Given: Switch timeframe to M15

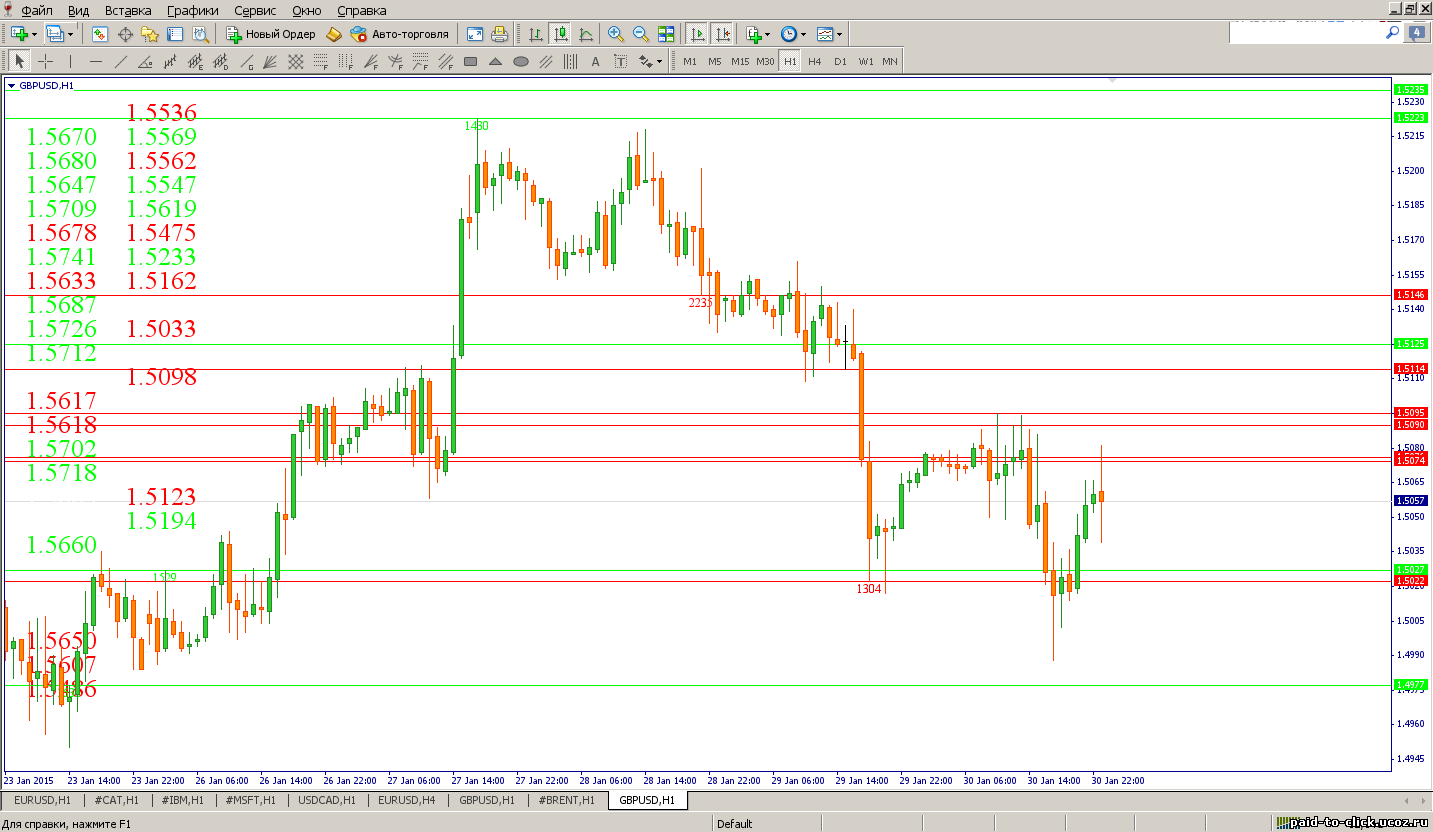Looking at the screenshot, I should tap(740, 62).
